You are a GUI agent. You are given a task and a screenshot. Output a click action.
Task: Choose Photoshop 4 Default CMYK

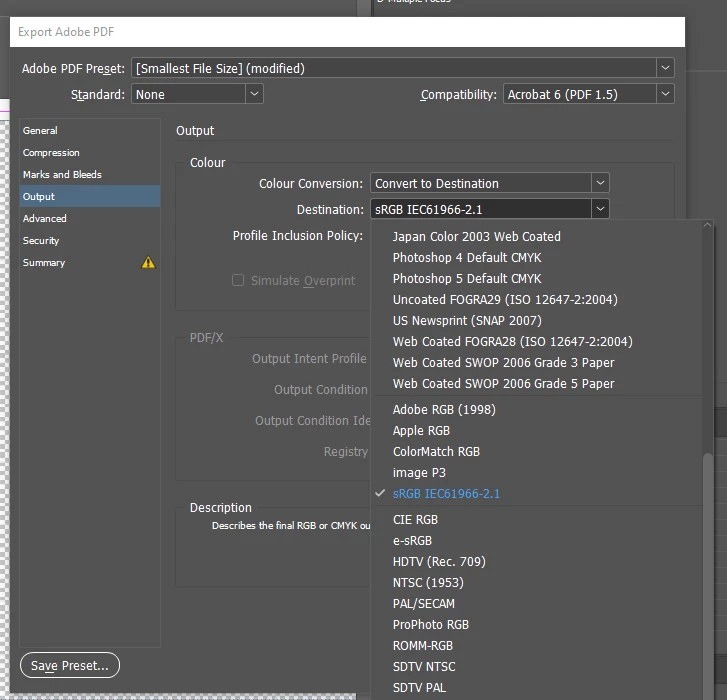pyautogui.click(x=536, y=257)
